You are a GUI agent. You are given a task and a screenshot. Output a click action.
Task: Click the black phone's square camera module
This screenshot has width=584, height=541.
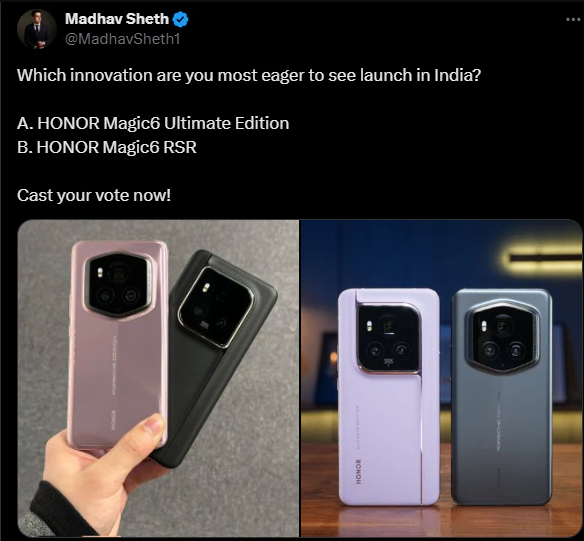pyautogui.click(x=215, y=307)
